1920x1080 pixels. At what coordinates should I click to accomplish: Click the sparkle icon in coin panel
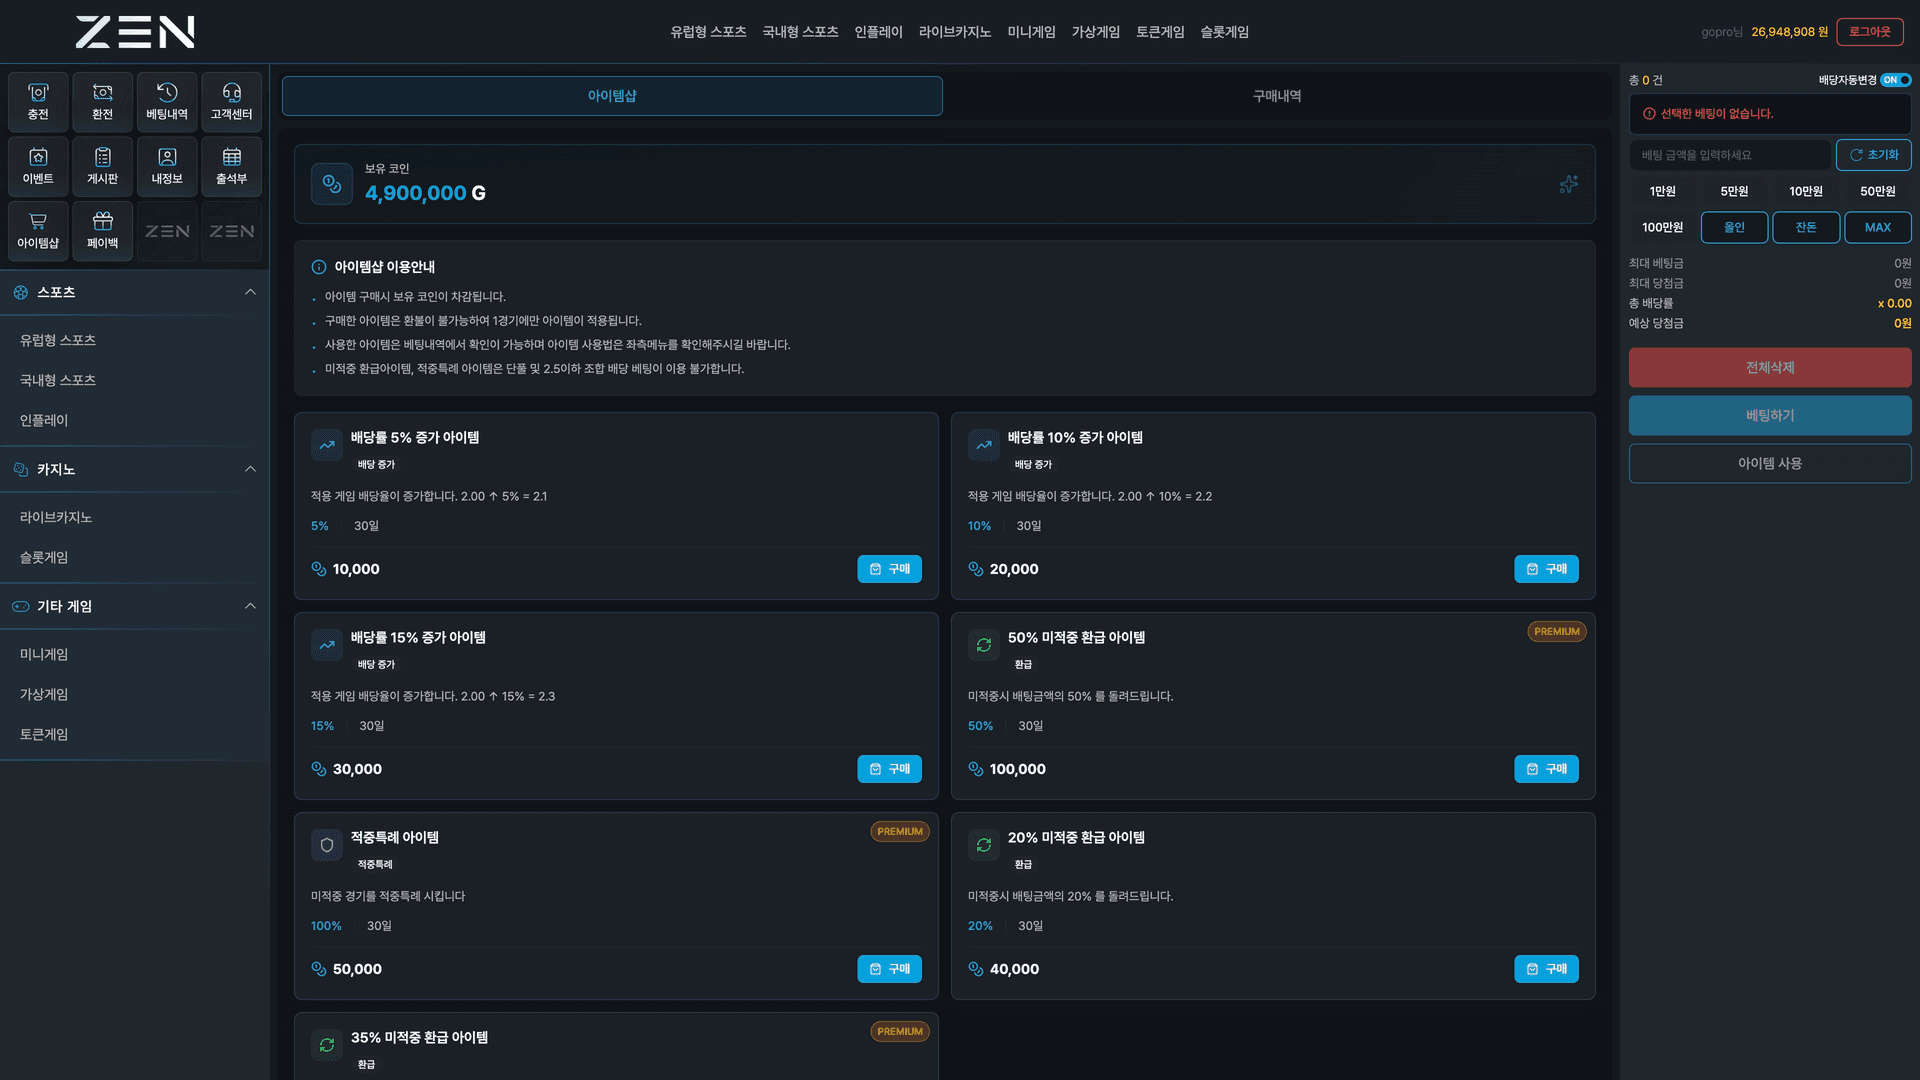(x=1568, y=184)
